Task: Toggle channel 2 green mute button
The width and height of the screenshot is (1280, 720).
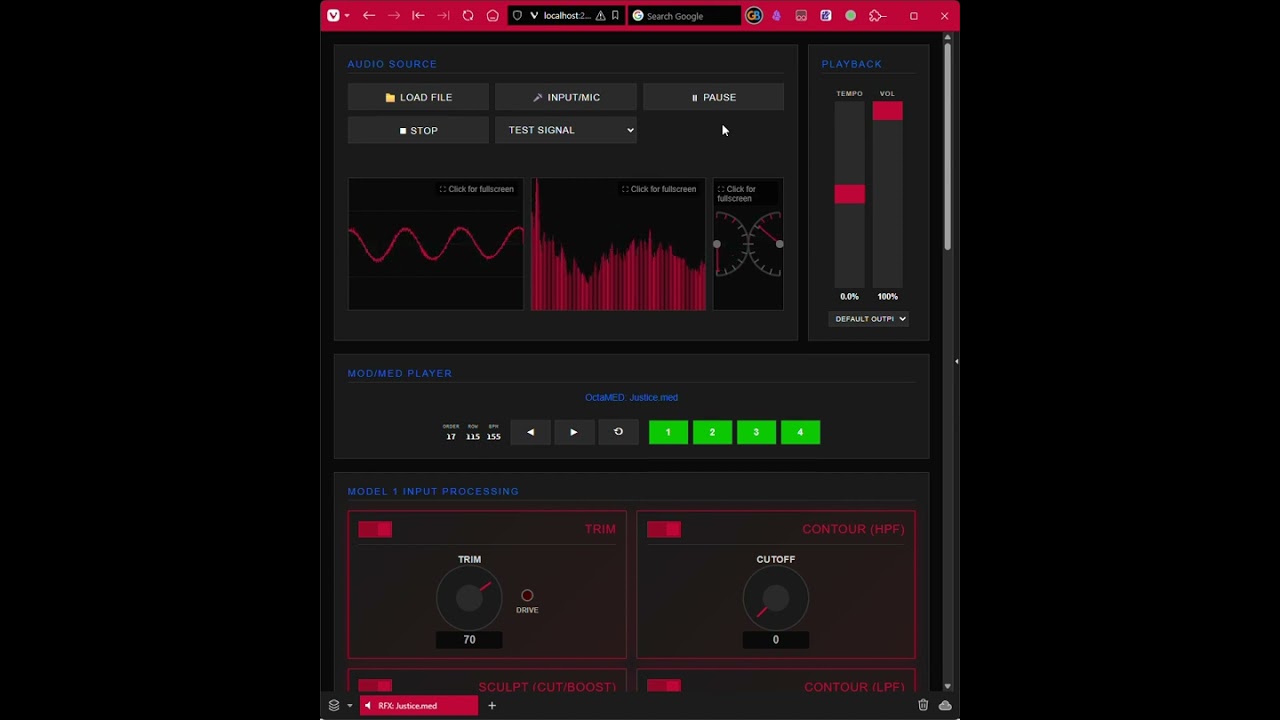Action: point(712,432)
